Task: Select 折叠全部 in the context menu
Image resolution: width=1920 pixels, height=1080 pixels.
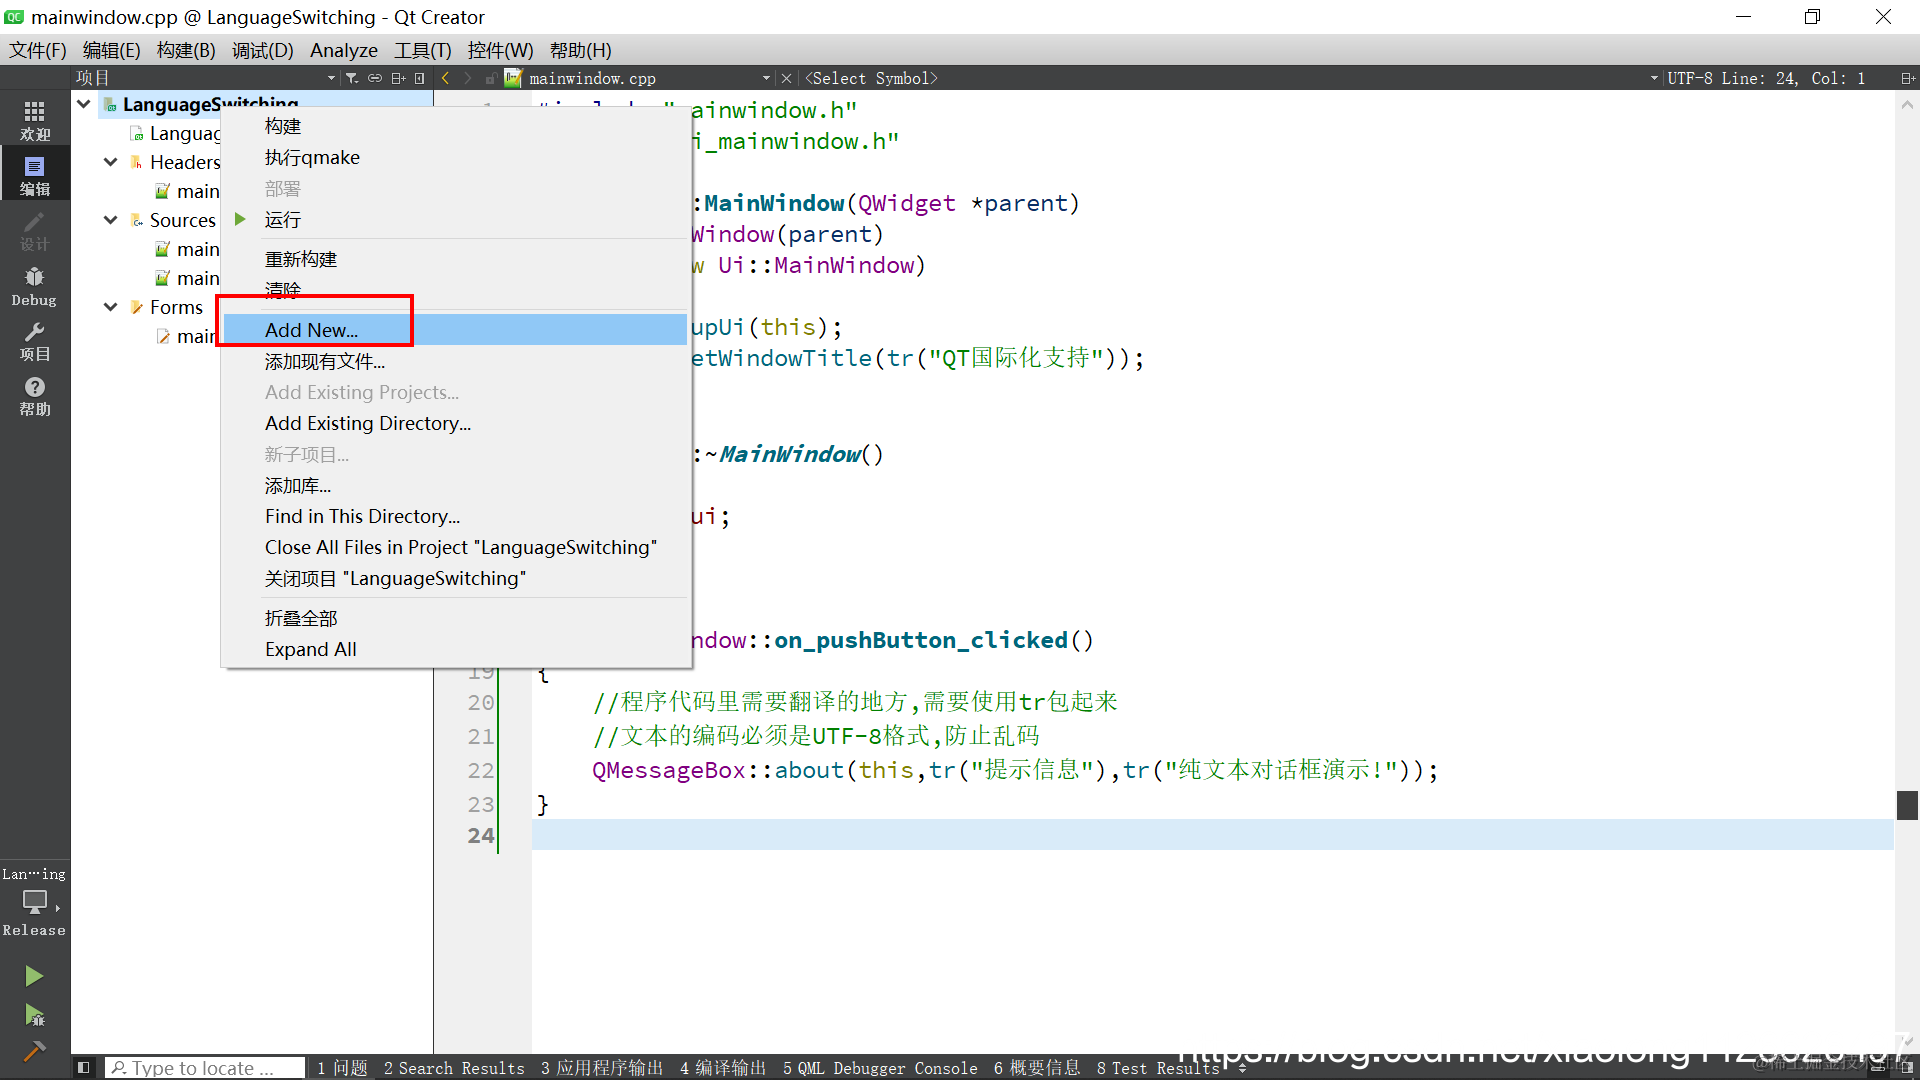Action: click(x=456, y=618)
